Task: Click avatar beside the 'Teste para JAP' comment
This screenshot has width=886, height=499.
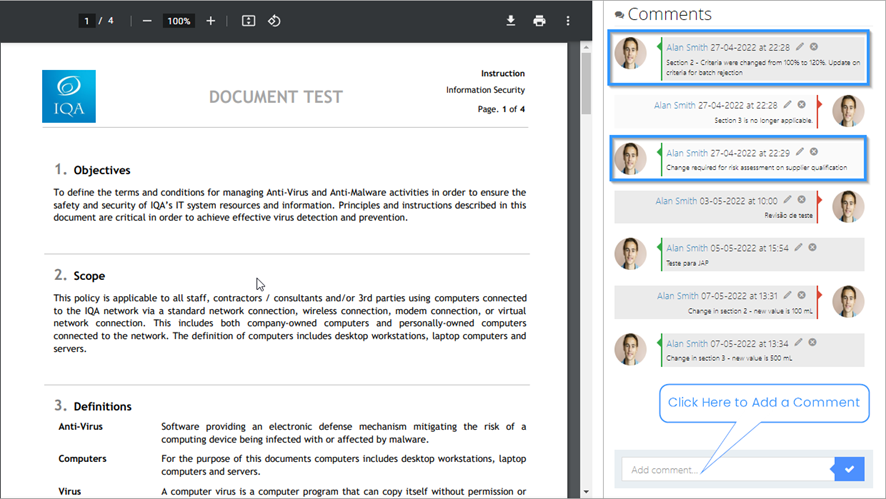Action: click(x=630, y=253)
